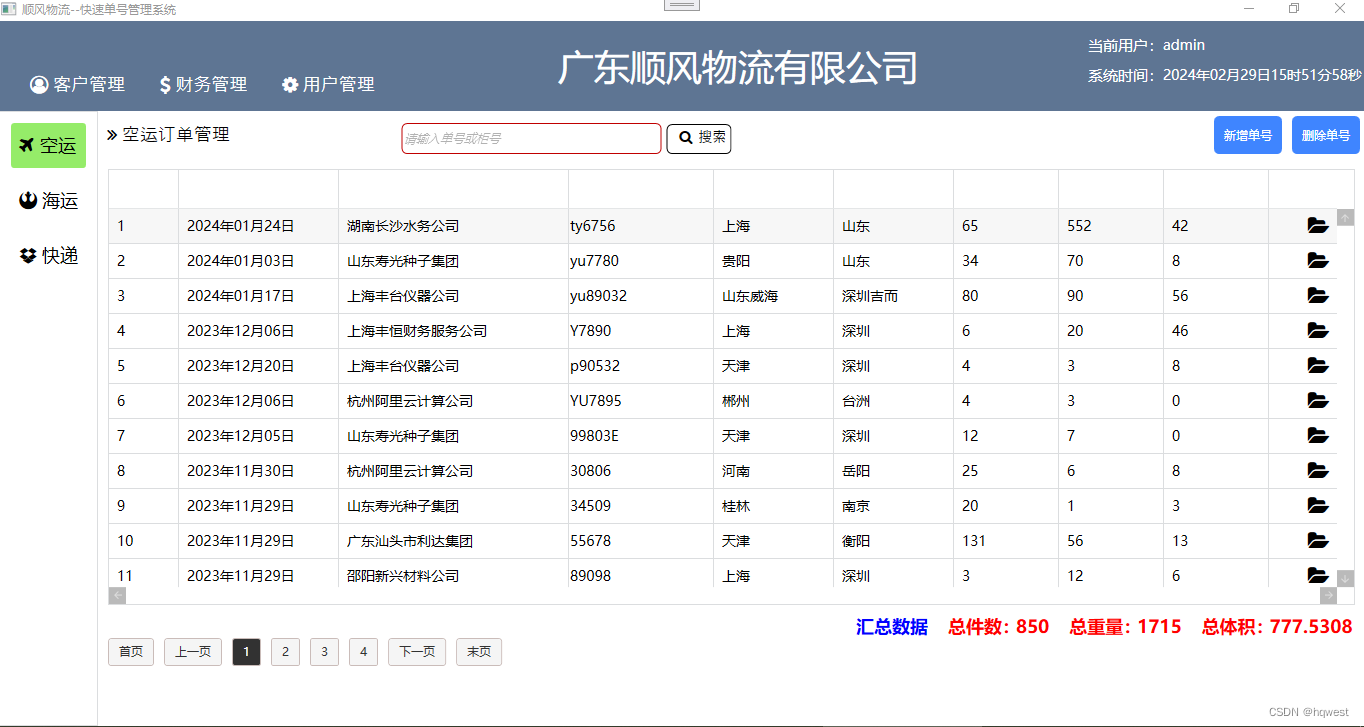Select company cell 湖南长沙水务公司
The image size is (1364, 727).
click(403, 226)
